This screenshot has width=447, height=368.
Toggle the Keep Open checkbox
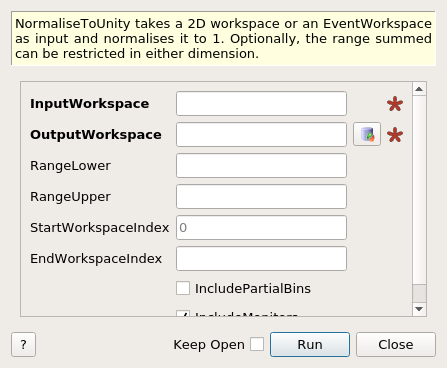(257, 344)
